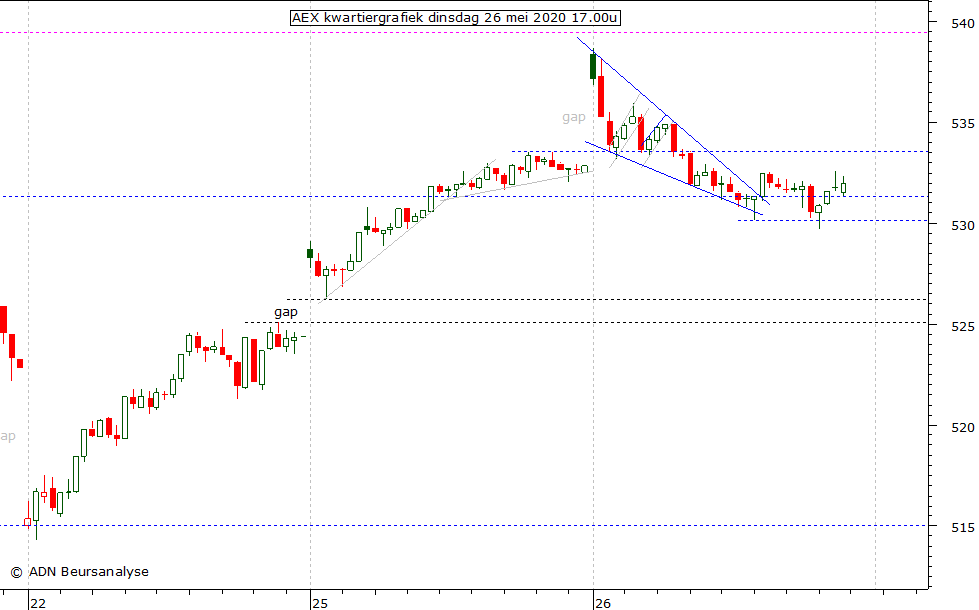
Task: Click the dark green opening candle on day 26
Action: 593,67
